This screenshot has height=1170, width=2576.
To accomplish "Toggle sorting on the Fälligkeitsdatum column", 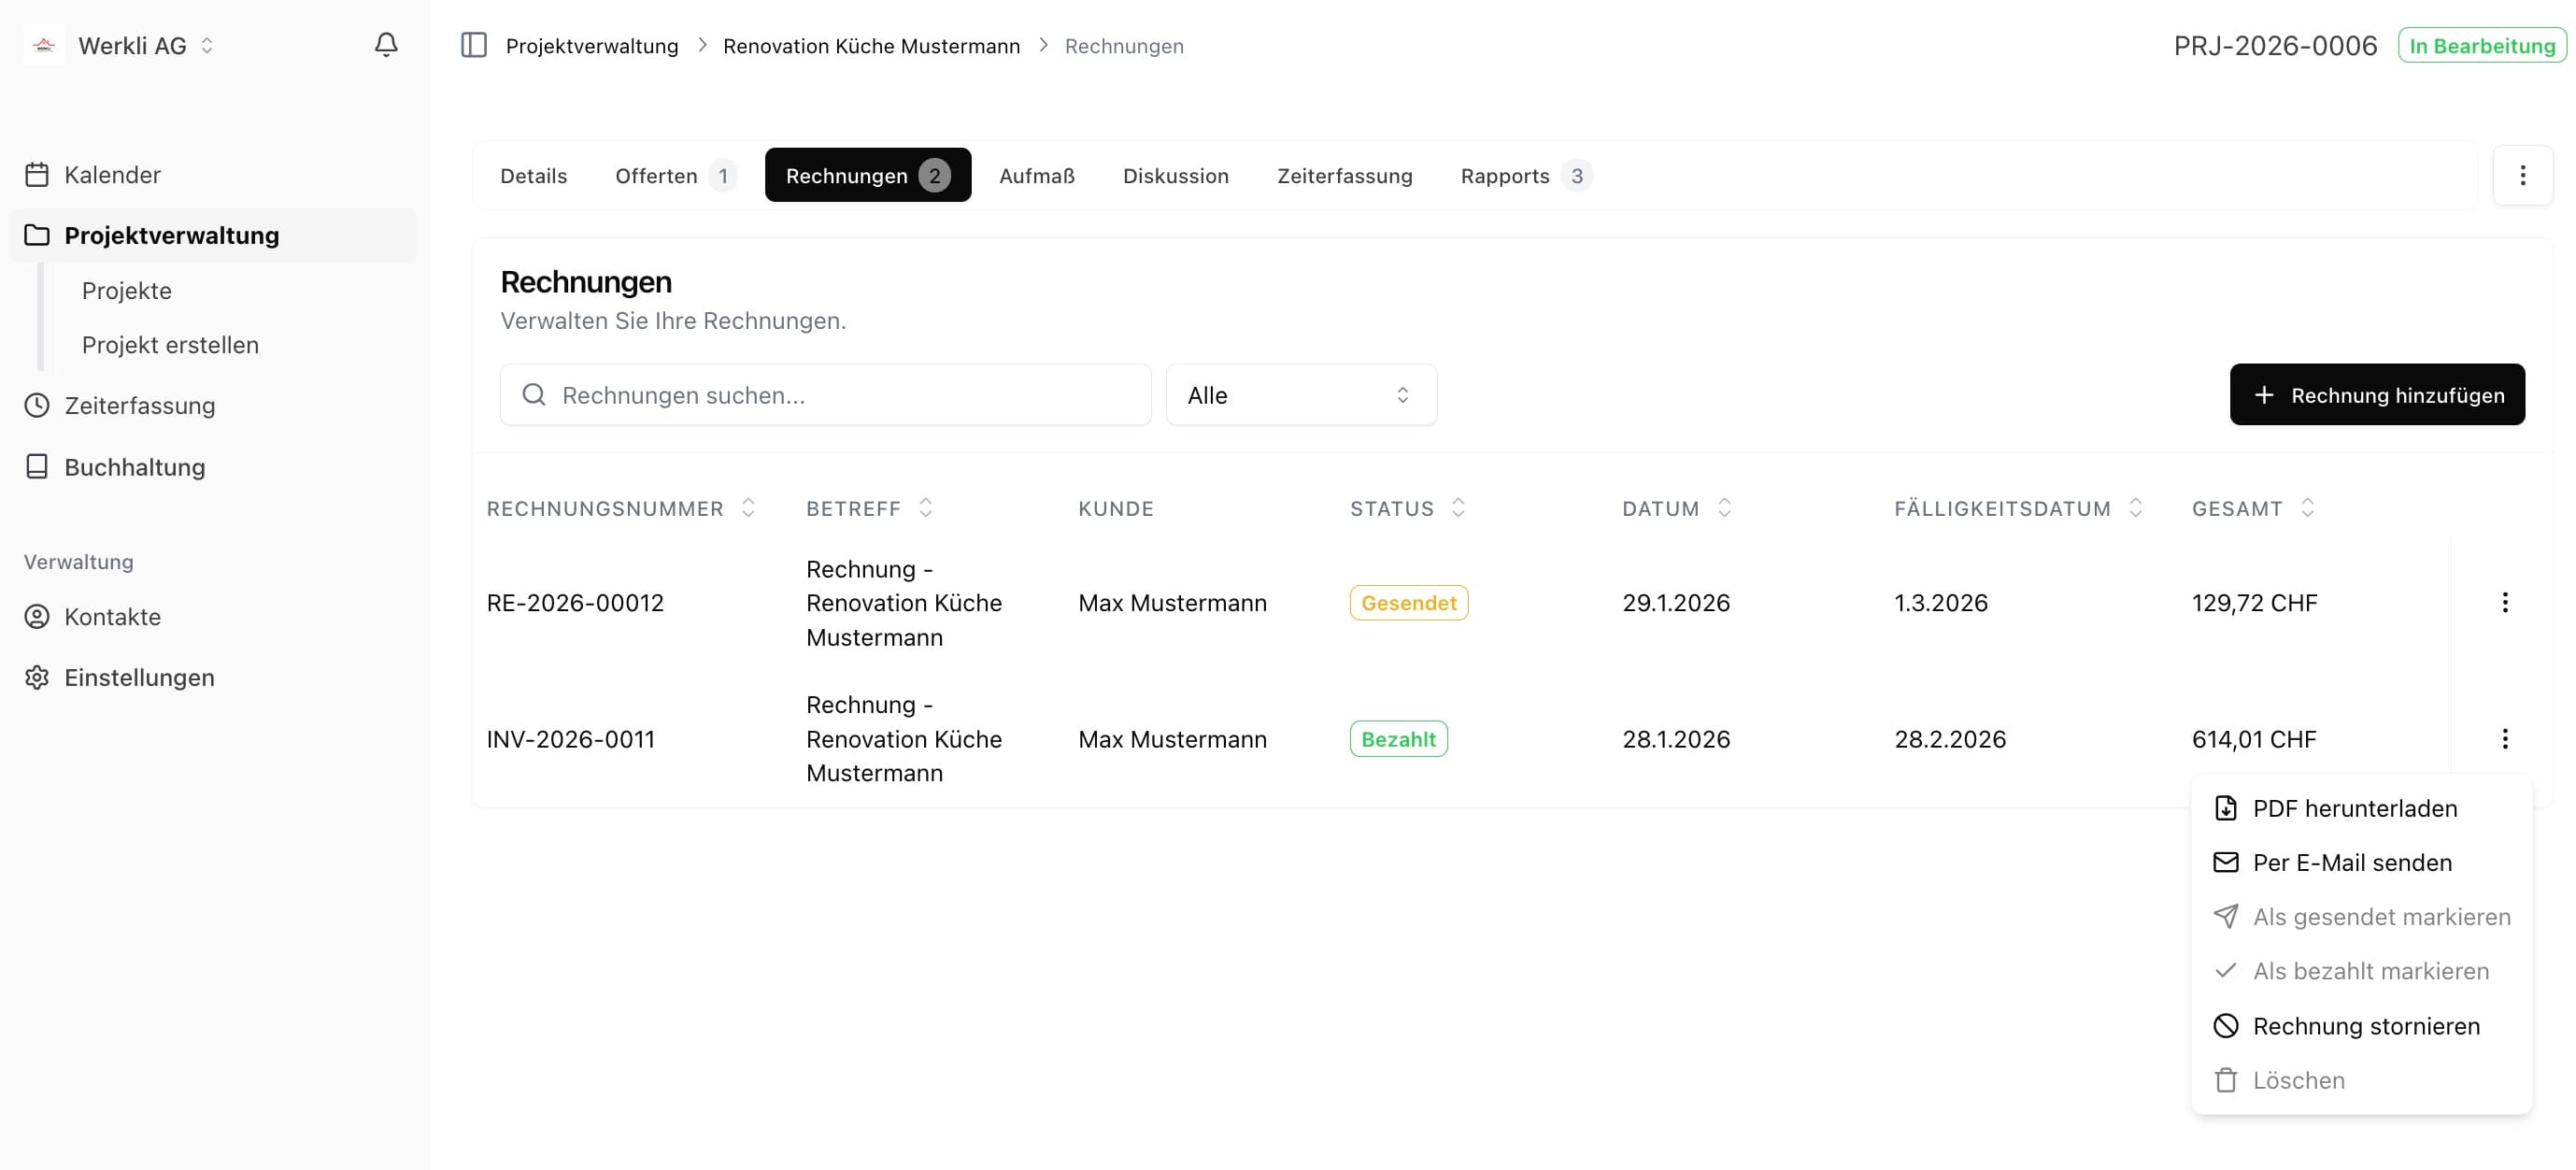I will (x=2137, y=508).
